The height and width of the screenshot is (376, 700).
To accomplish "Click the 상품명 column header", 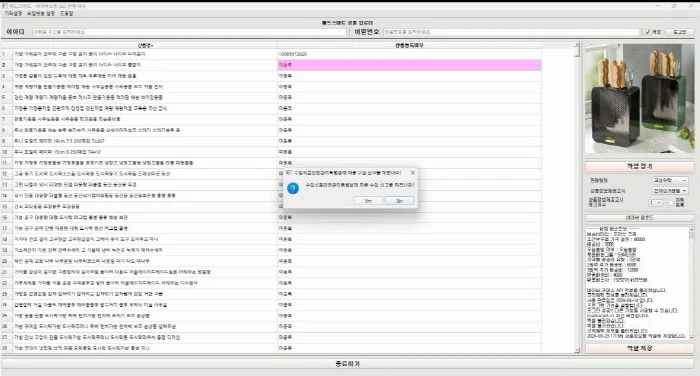I will click(145, 46).
